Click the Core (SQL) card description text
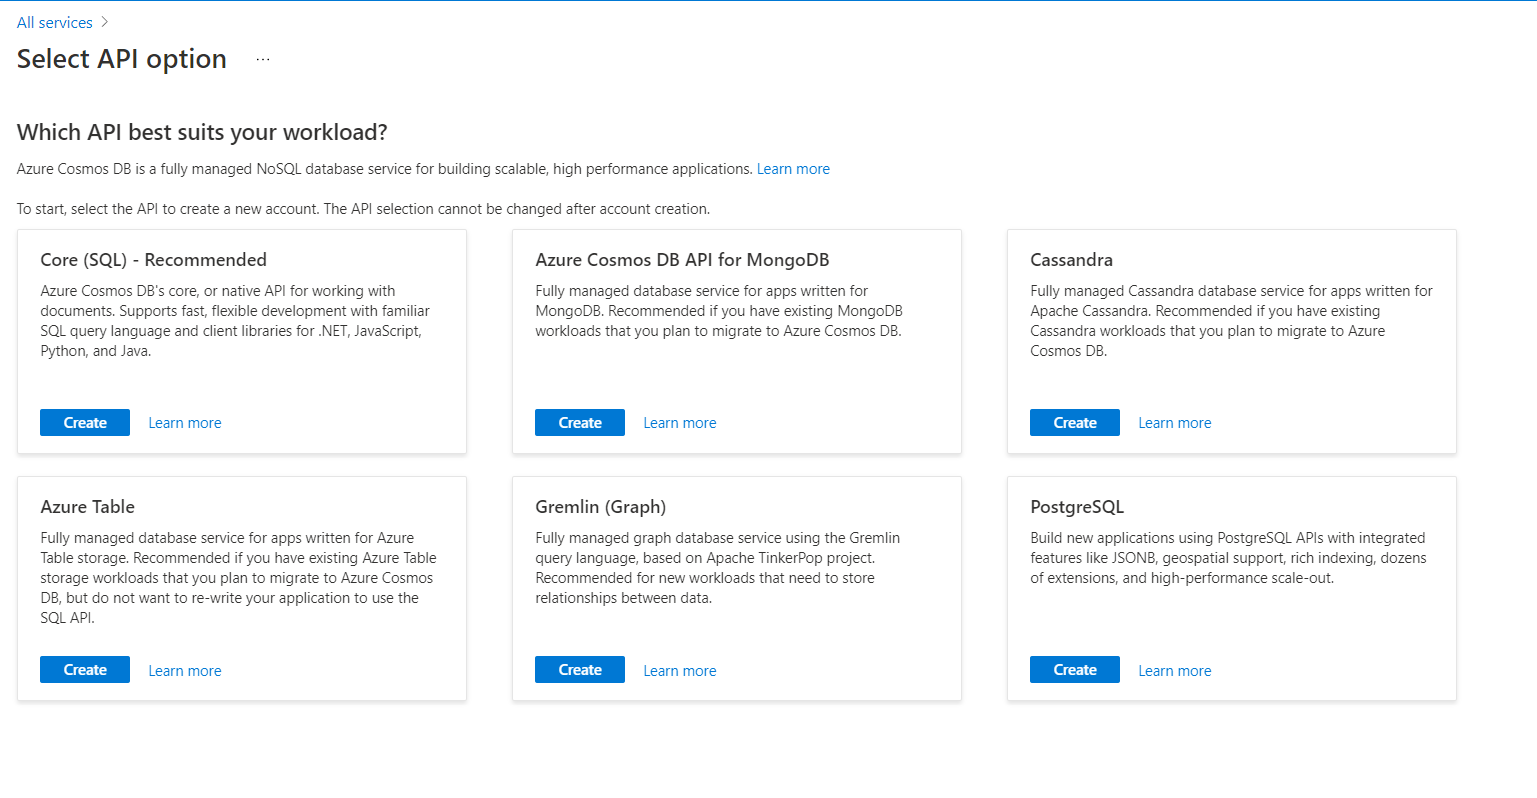The height and width of the screenshot is (798, 1537). pos(235,321)
